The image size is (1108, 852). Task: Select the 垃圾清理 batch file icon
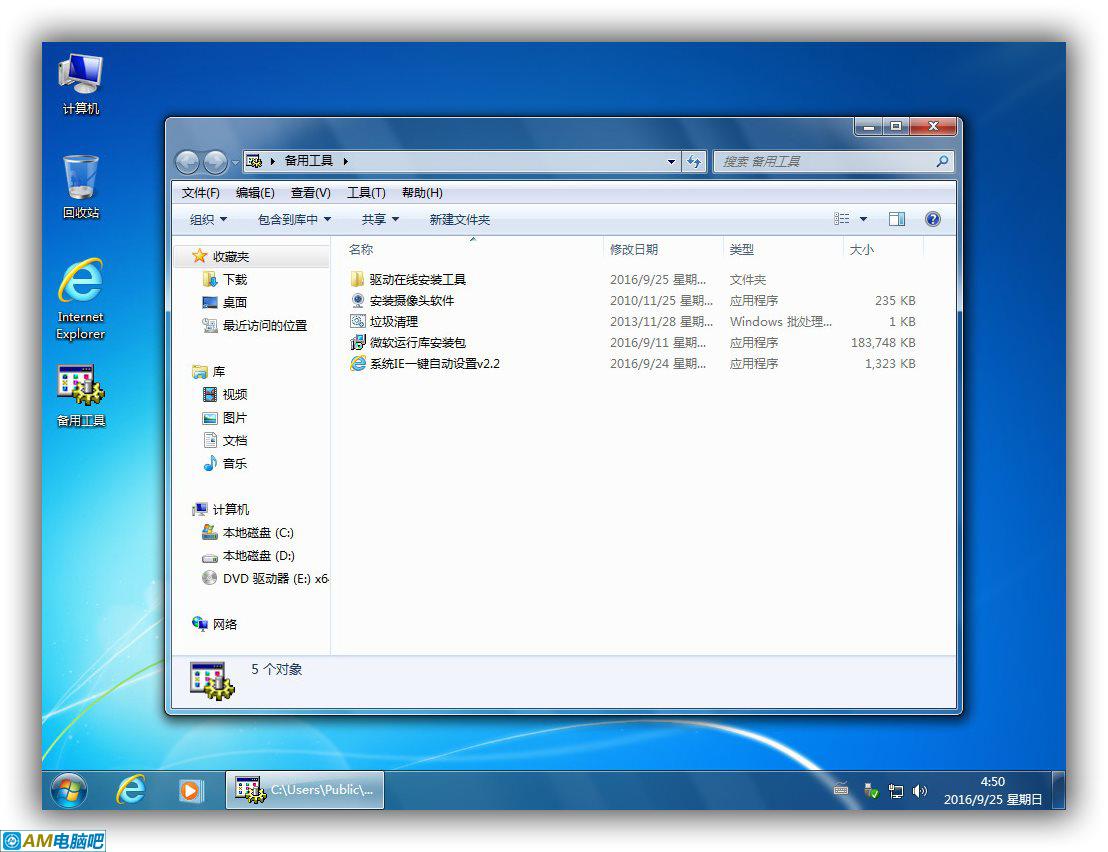click(358, 321)
